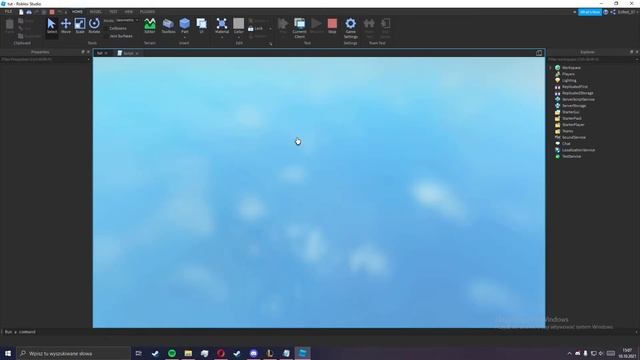Open Opera browser from the taskbar

pyautogui.click(x=221, y=353)
